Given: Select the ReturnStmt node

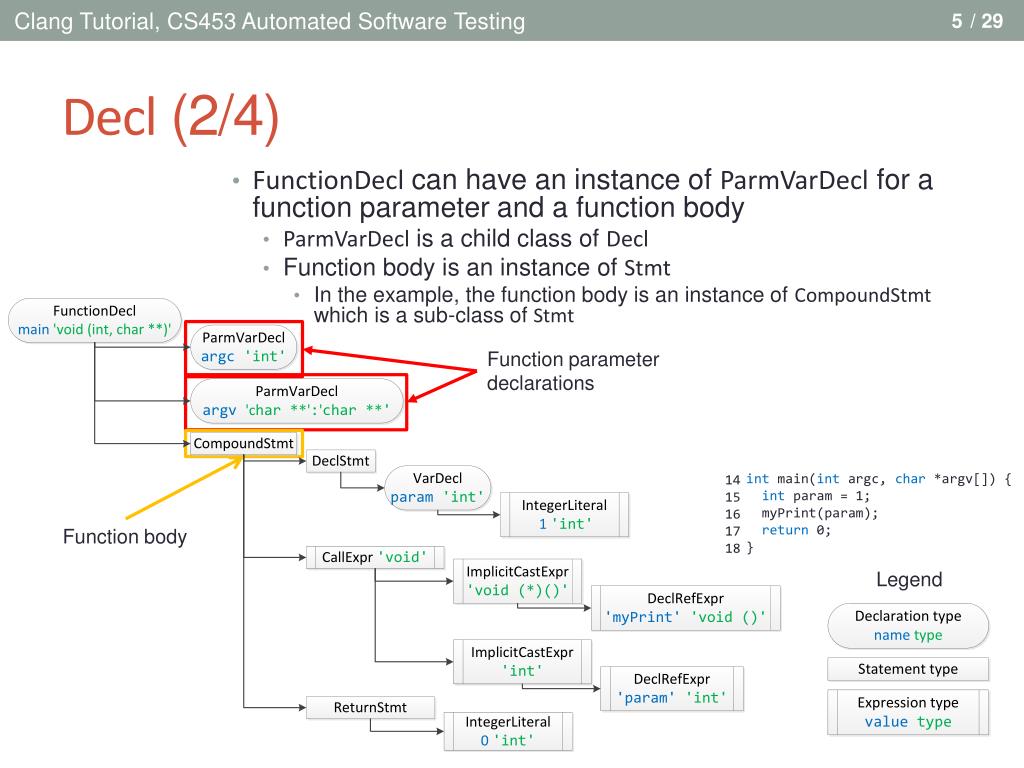Looking at the screenshot, I should (370, 707).
